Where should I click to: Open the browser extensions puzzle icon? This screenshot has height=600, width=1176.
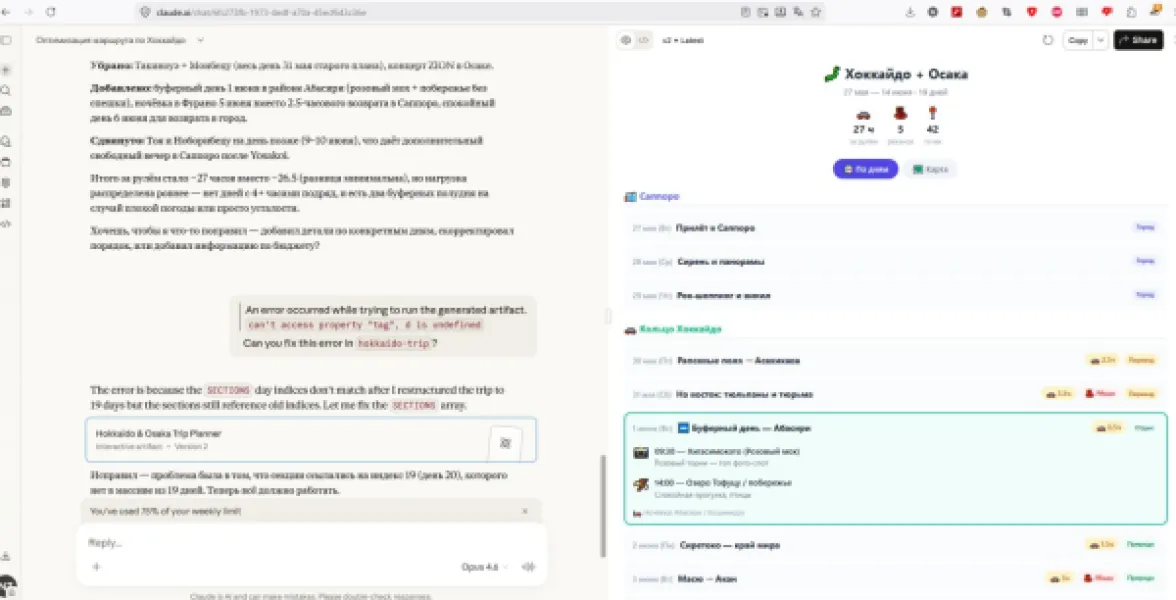pyautogui.click(x=1132, y=12)
